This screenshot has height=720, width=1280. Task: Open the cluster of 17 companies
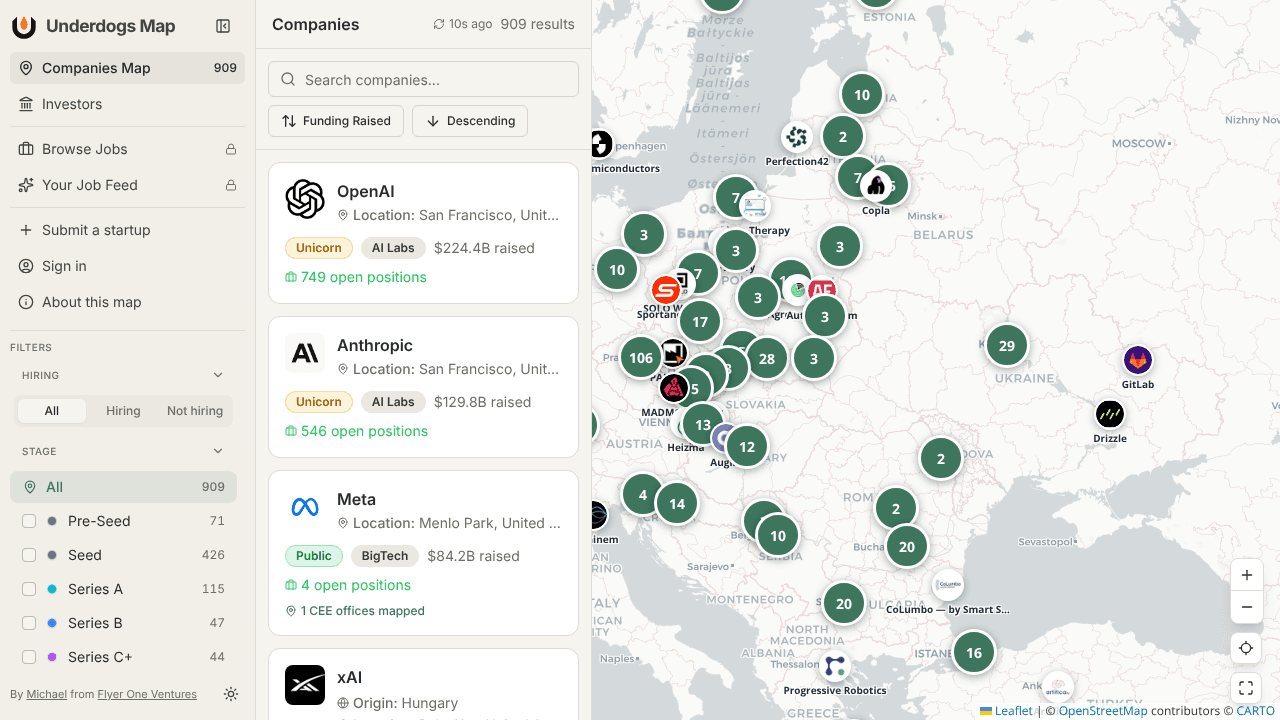pos(700,322)
